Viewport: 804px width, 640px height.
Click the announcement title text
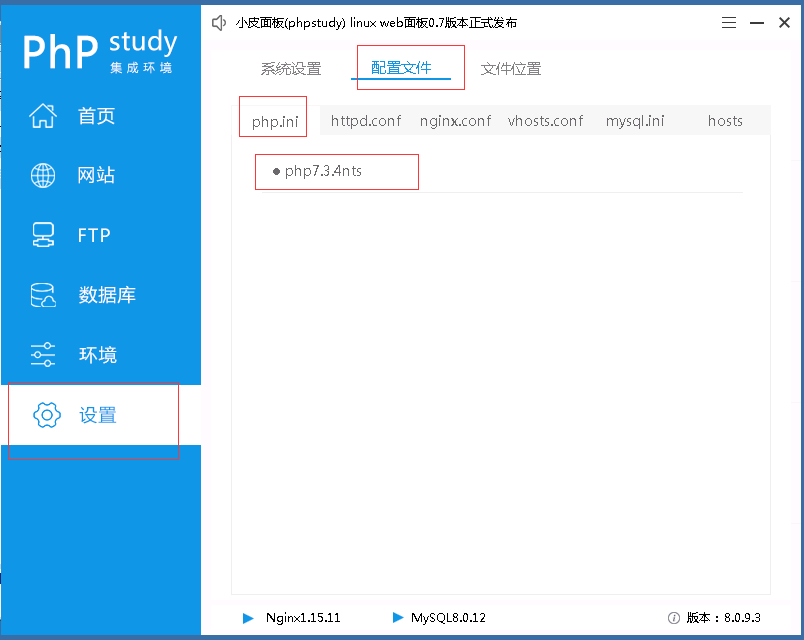coord(376,23)
